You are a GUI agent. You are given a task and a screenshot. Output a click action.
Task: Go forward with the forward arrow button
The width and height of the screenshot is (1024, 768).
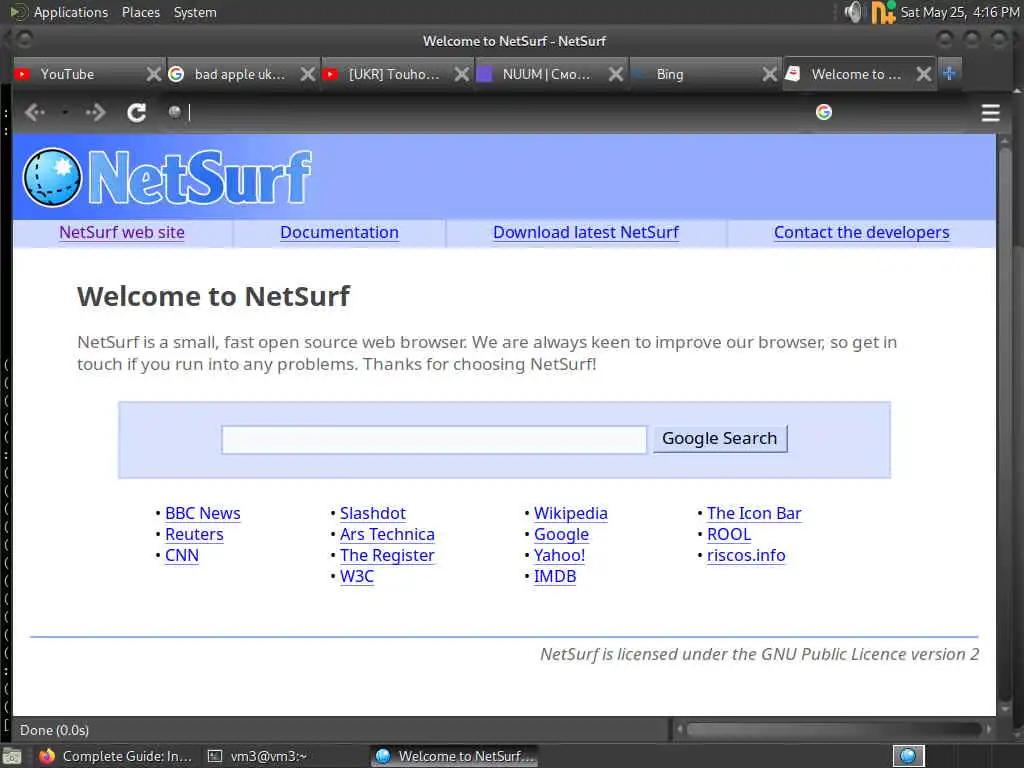(x=95, y=112)
